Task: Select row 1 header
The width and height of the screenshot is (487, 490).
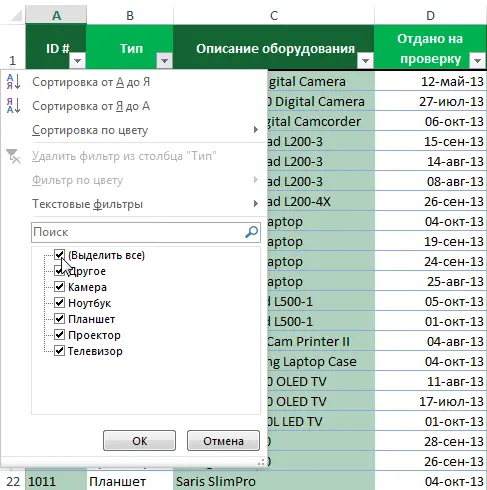Action: [x=13, y=47]
